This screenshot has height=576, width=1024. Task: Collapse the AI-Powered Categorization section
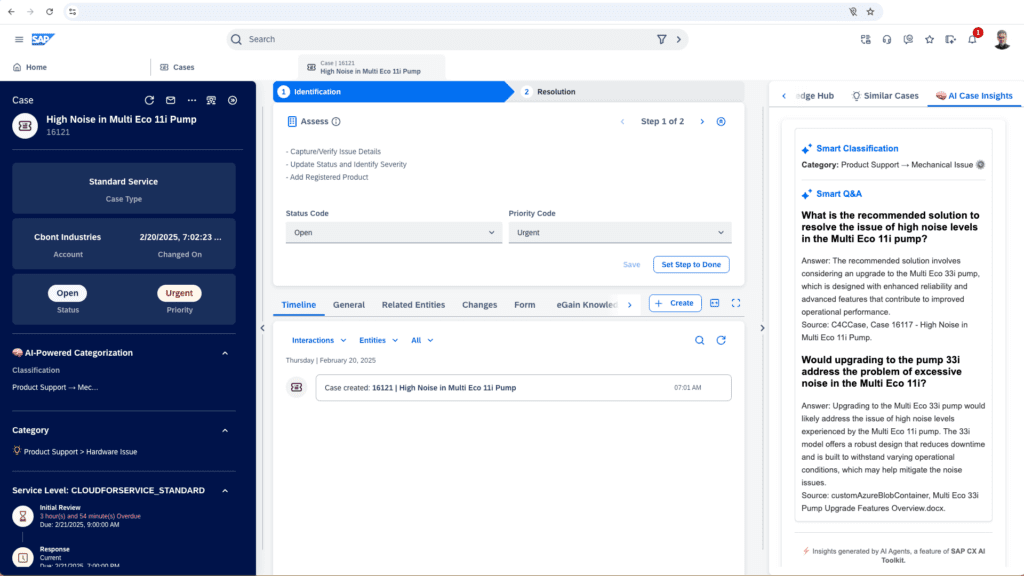[x=224, y=352]
